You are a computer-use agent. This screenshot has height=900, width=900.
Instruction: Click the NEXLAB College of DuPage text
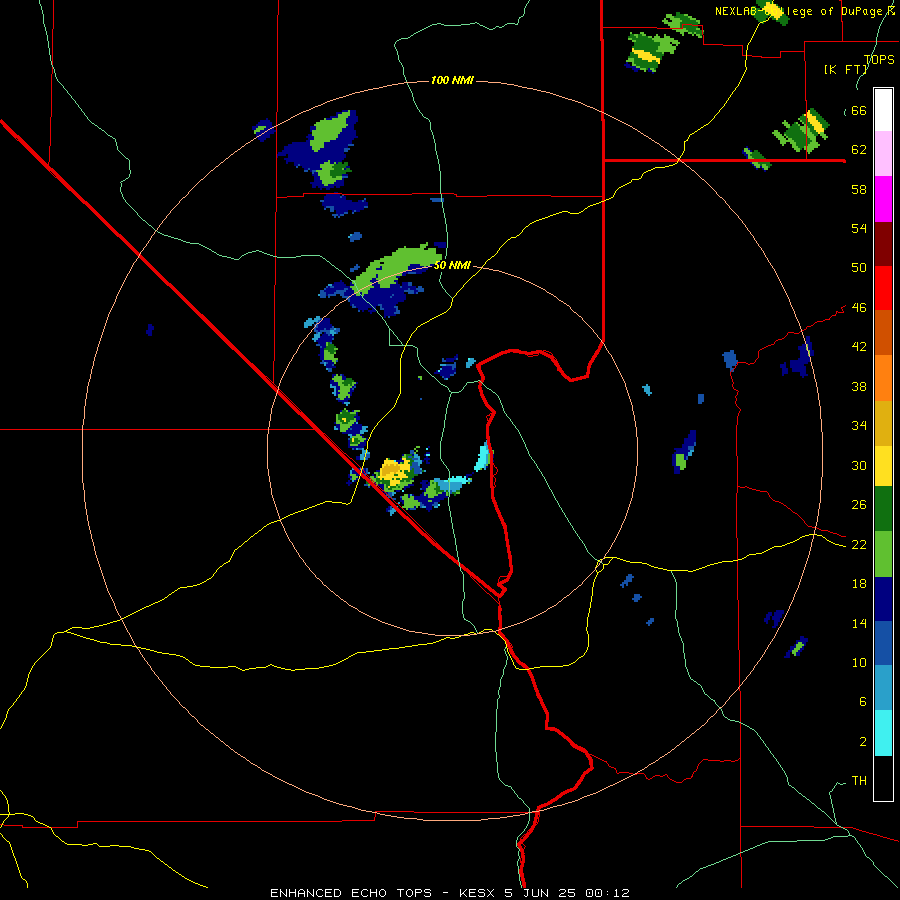point(805,11)
